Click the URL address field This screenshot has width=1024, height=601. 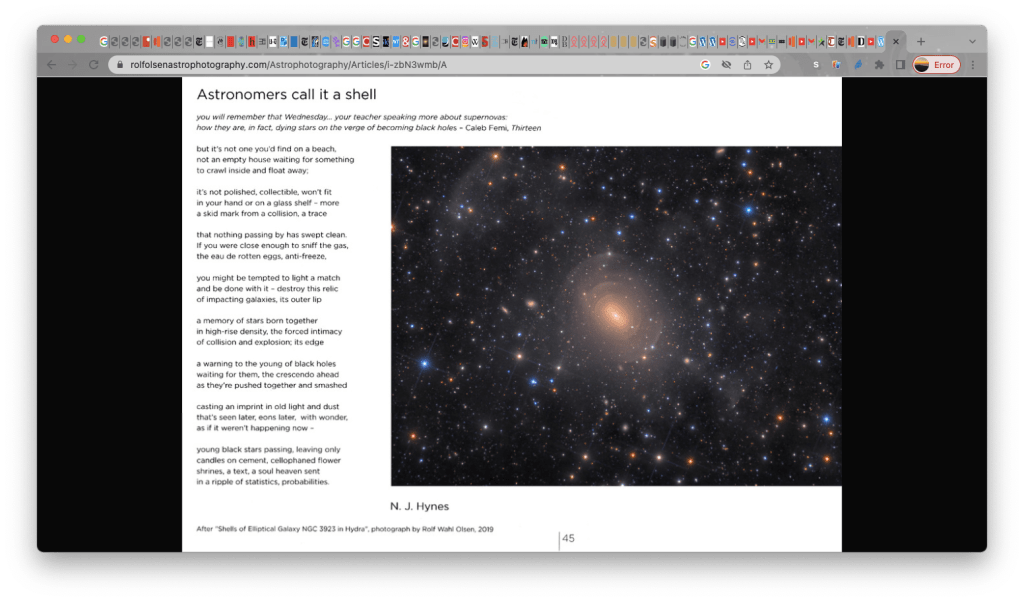click(x=400, y=65)
